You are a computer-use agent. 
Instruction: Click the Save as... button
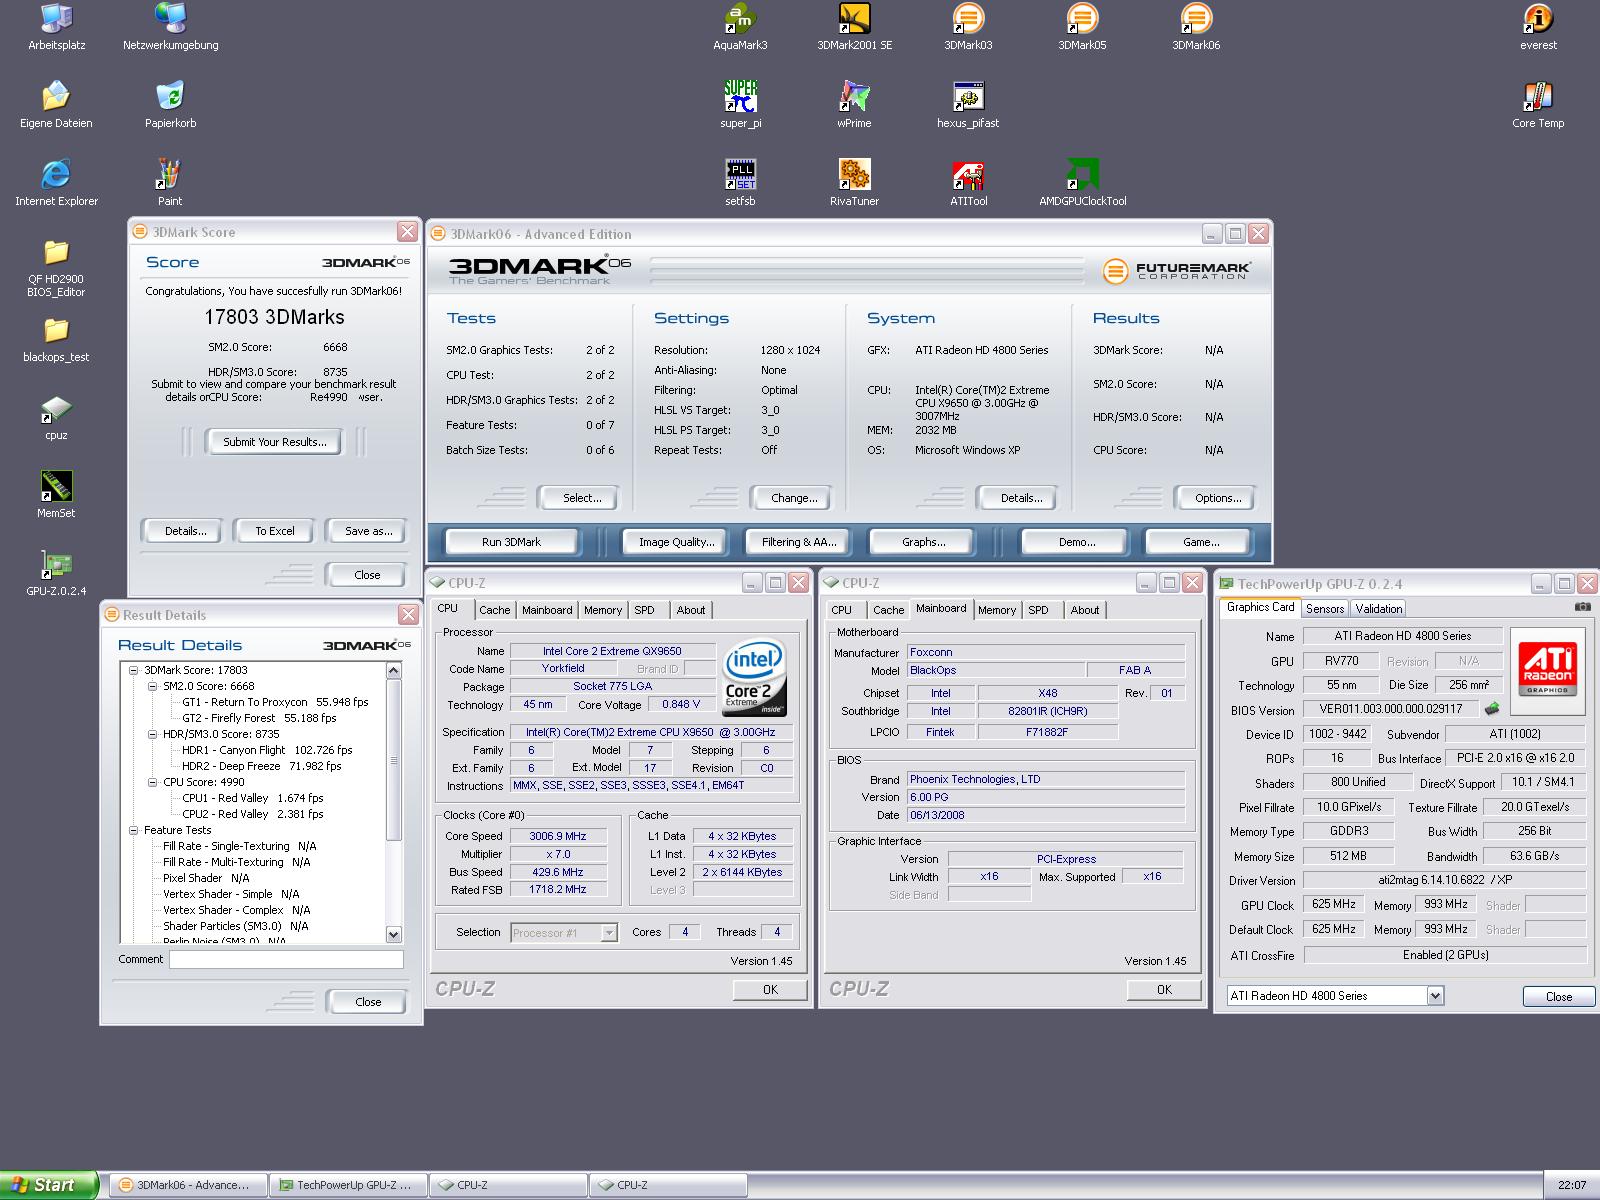[x=369, y=531]
